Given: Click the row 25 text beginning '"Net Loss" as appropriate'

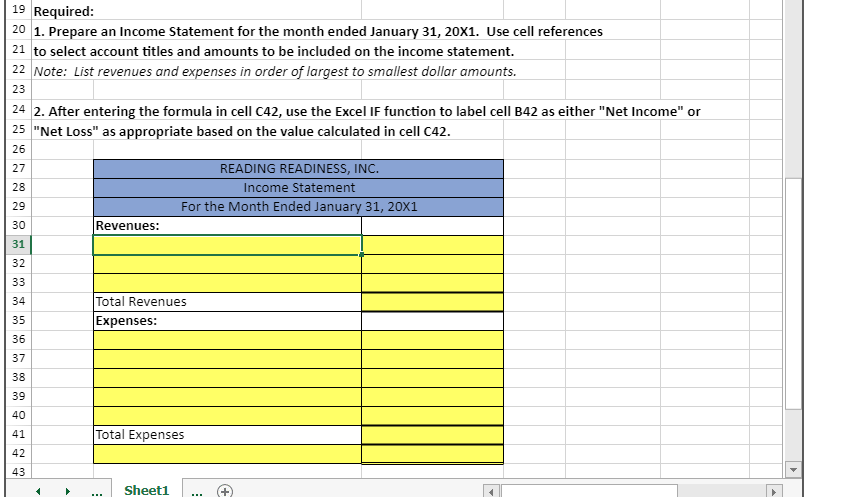Looking at the screenshot, I should click(x=242, y=131).
